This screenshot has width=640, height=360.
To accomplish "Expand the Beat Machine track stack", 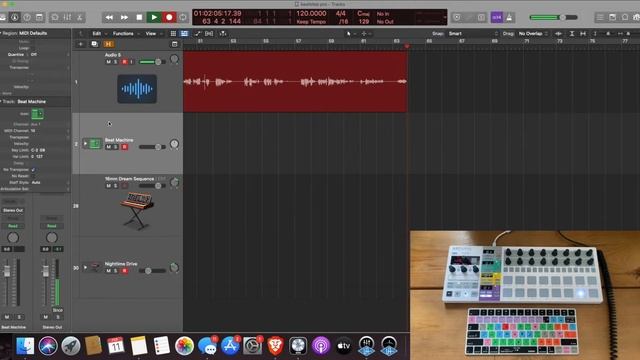I will click(x=85, y=144).
